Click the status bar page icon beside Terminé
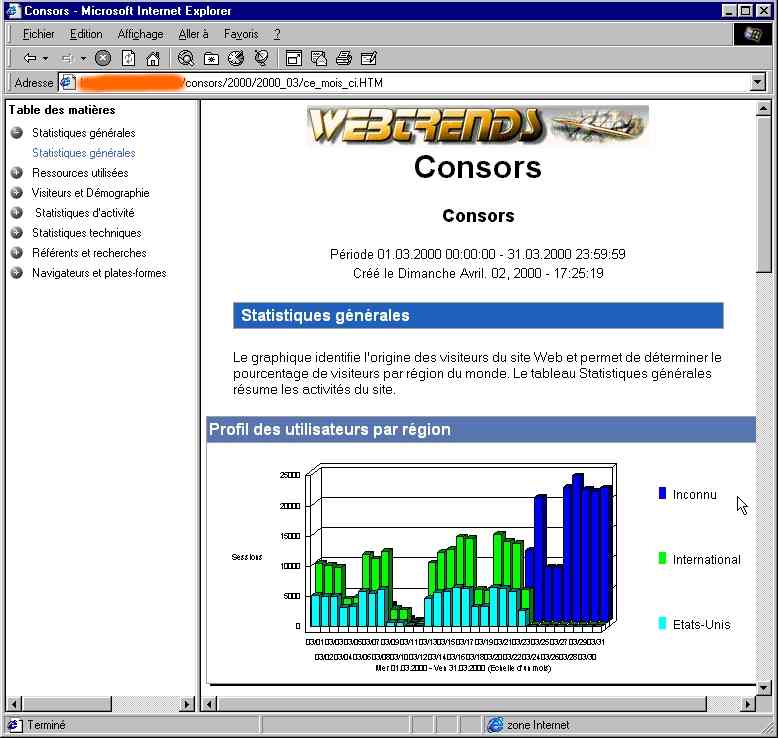Image resolution: width=778 pixels, height=738 pixels. (14, 725)
